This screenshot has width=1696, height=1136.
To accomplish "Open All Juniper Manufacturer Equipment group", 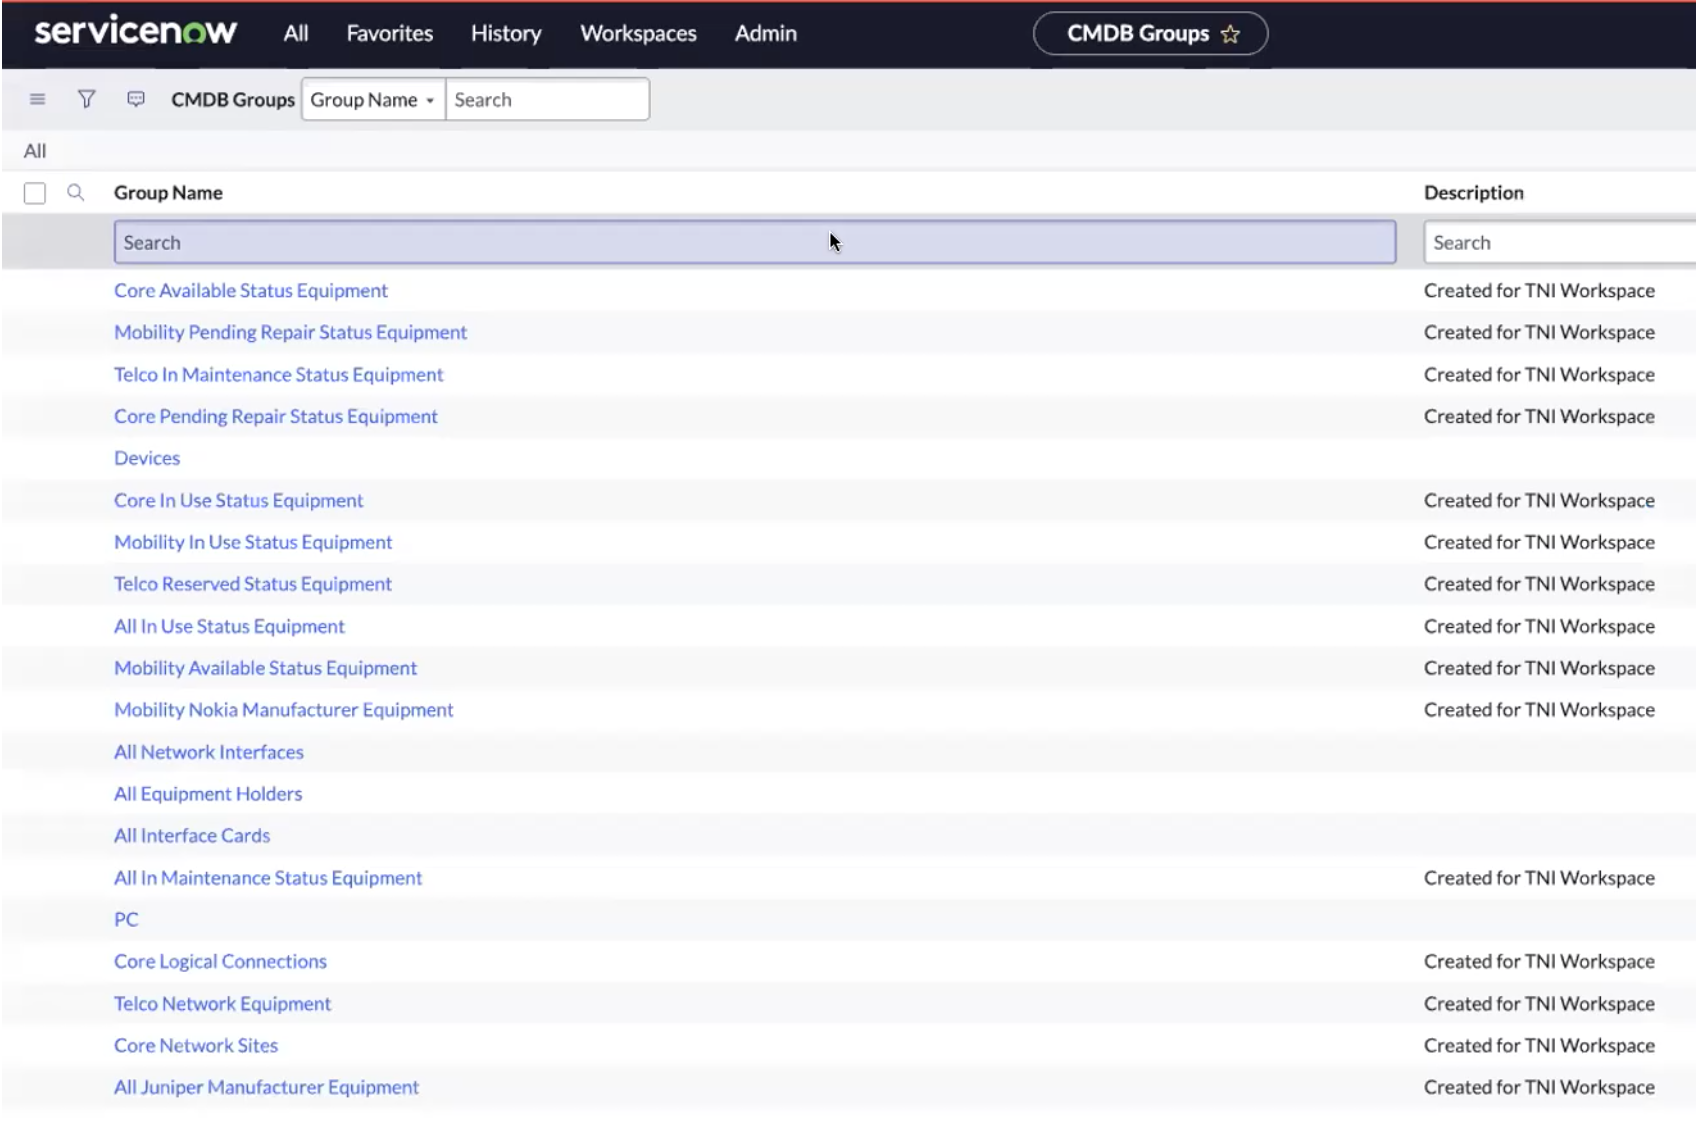I will tap(266, 1087).
